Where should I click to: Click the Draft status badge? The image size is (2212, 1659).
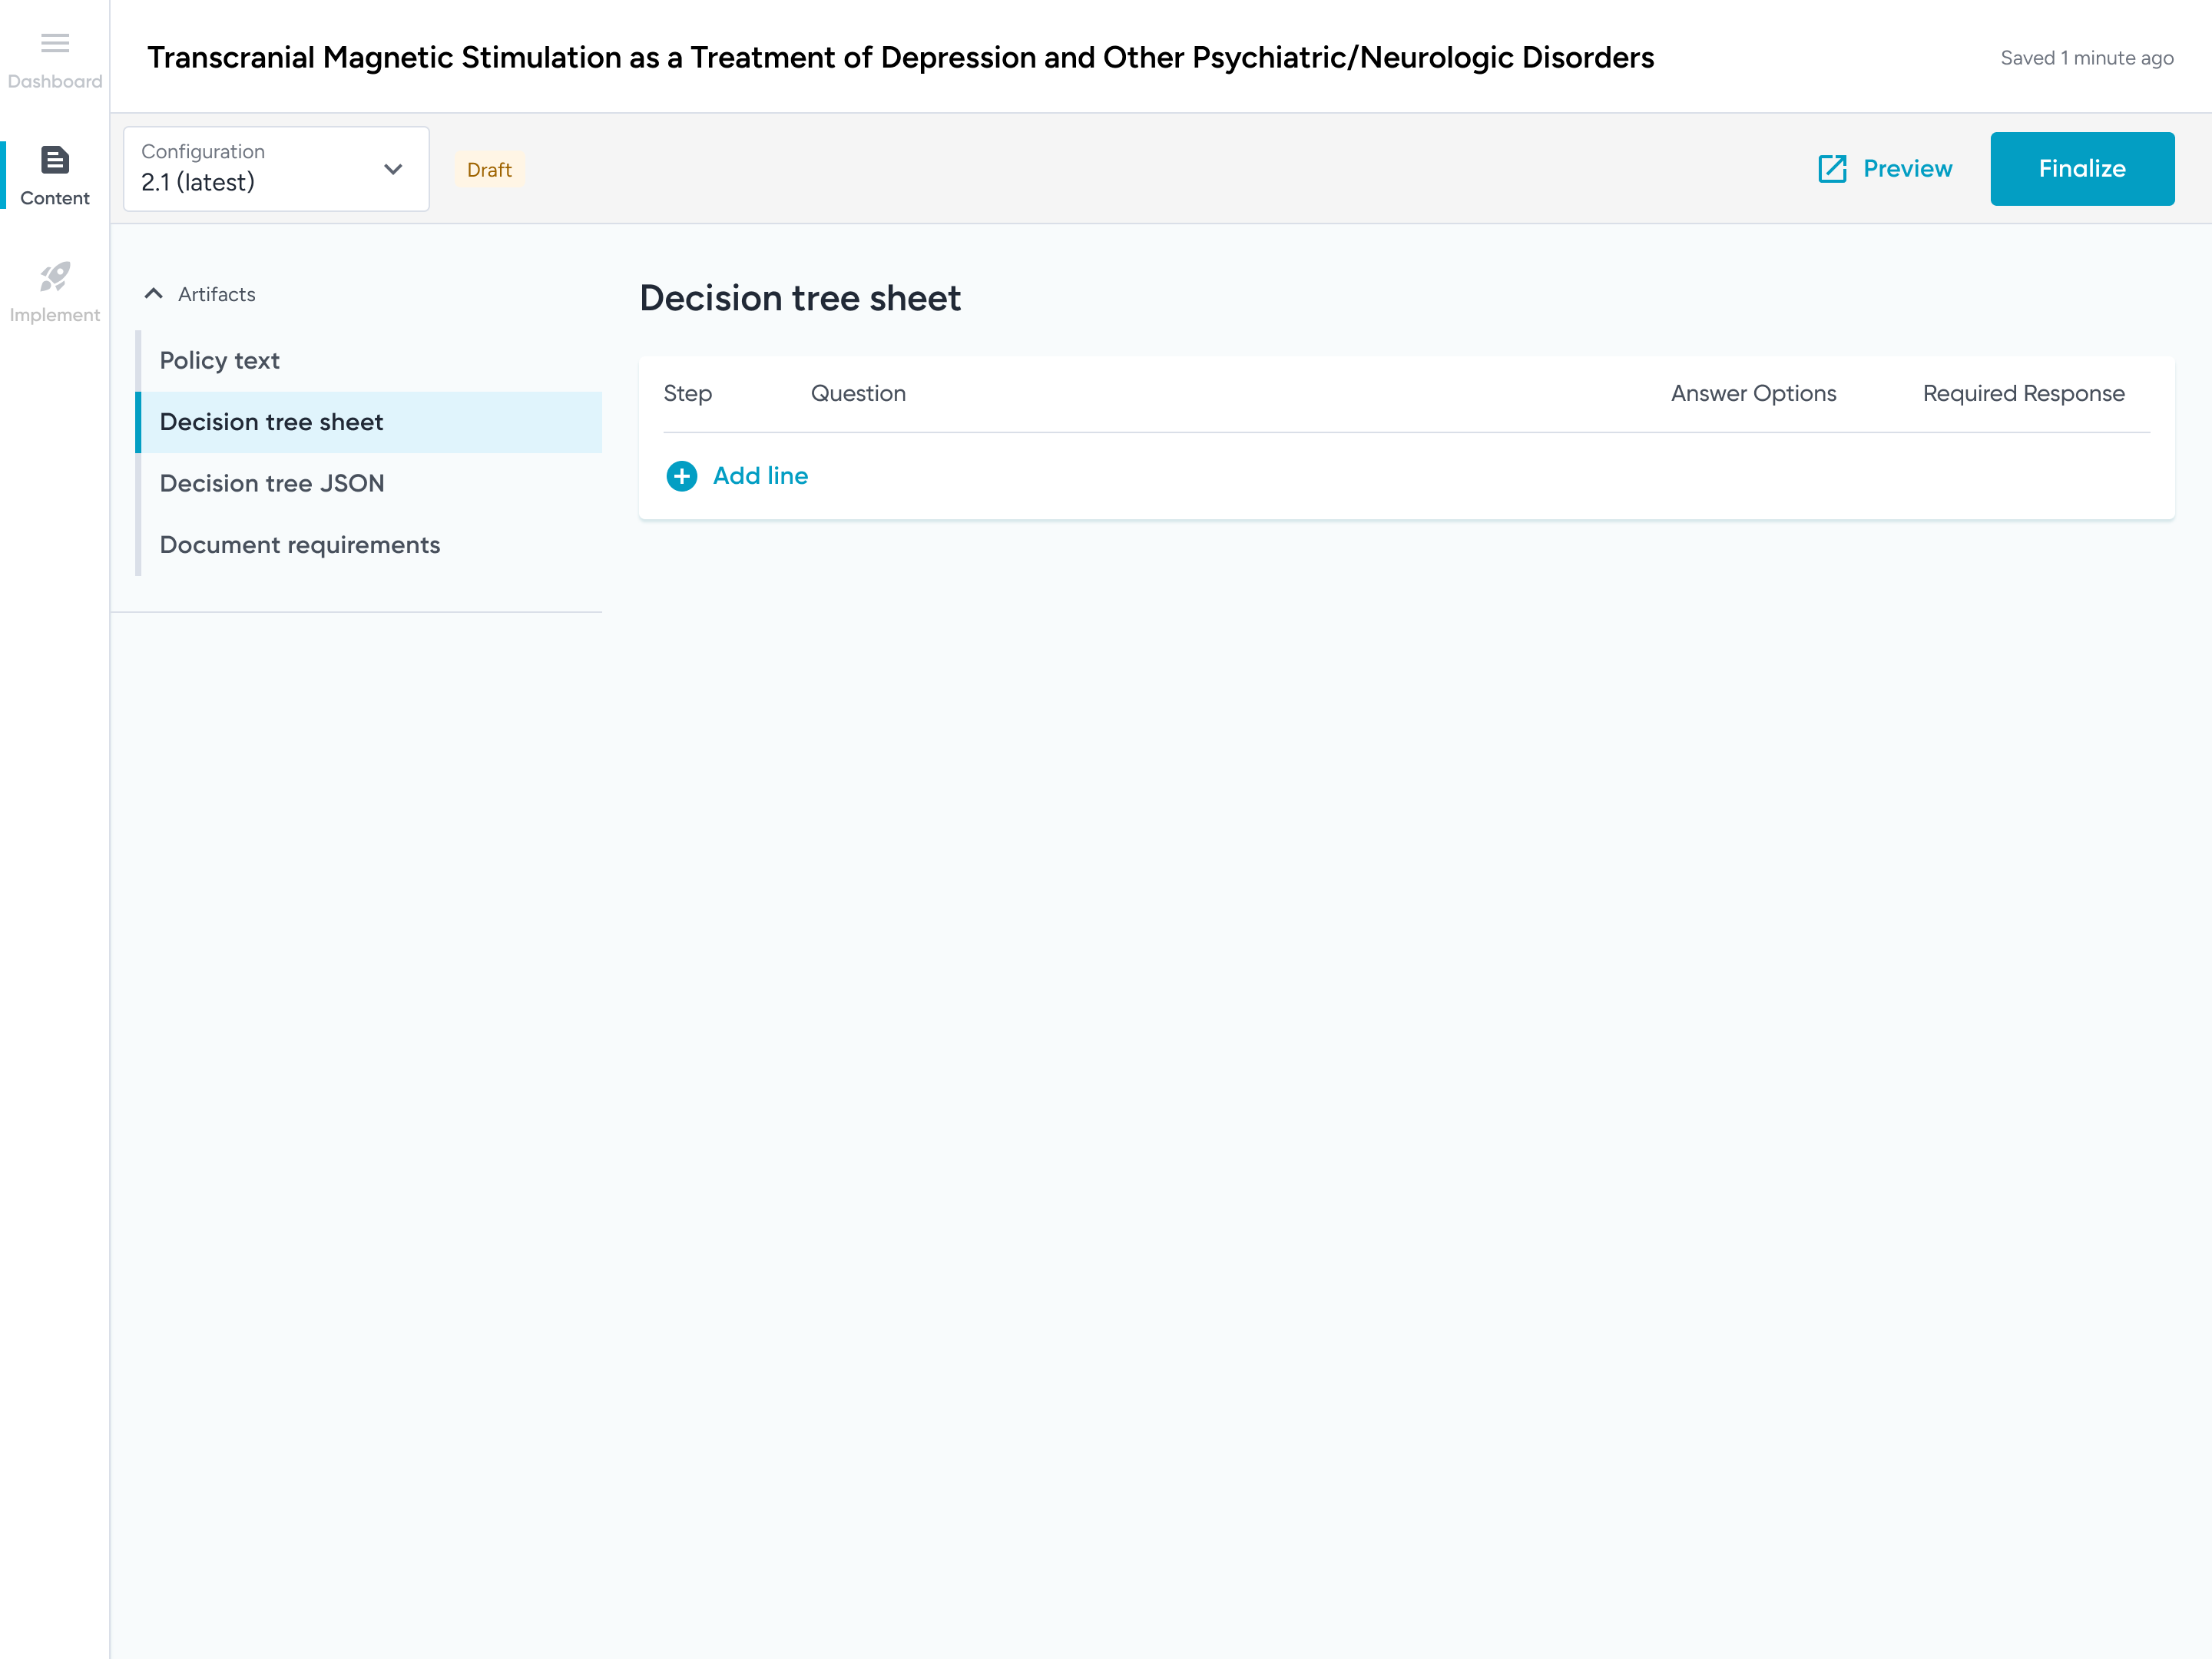[489, 170]
